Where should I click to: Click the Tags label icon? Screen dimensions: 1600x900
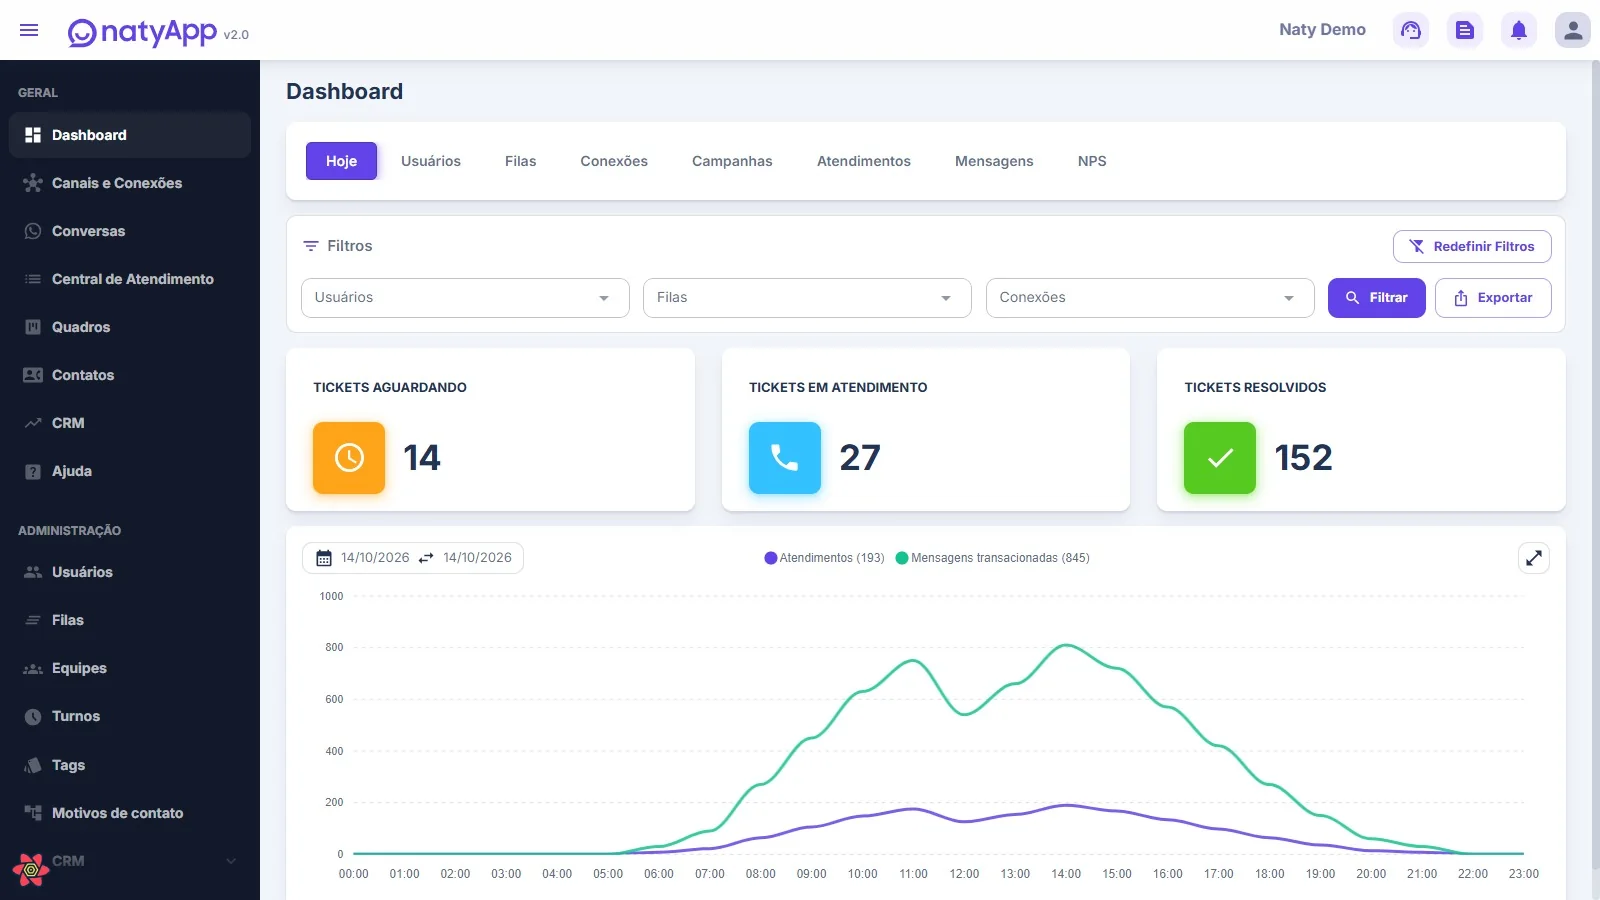33,765
